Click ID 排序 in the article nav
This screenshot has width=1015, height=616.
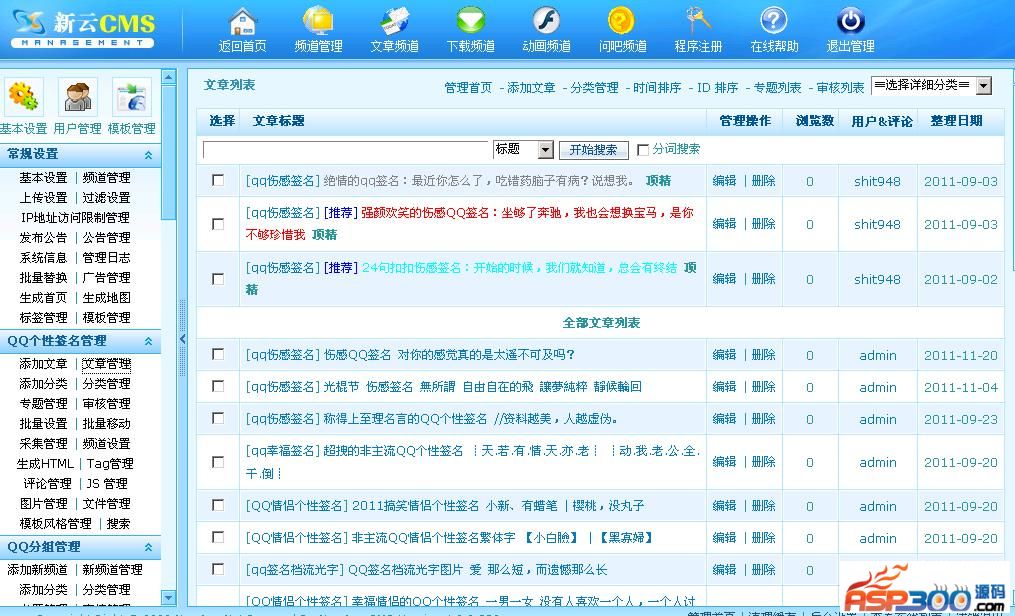click(x=717, y=87)
